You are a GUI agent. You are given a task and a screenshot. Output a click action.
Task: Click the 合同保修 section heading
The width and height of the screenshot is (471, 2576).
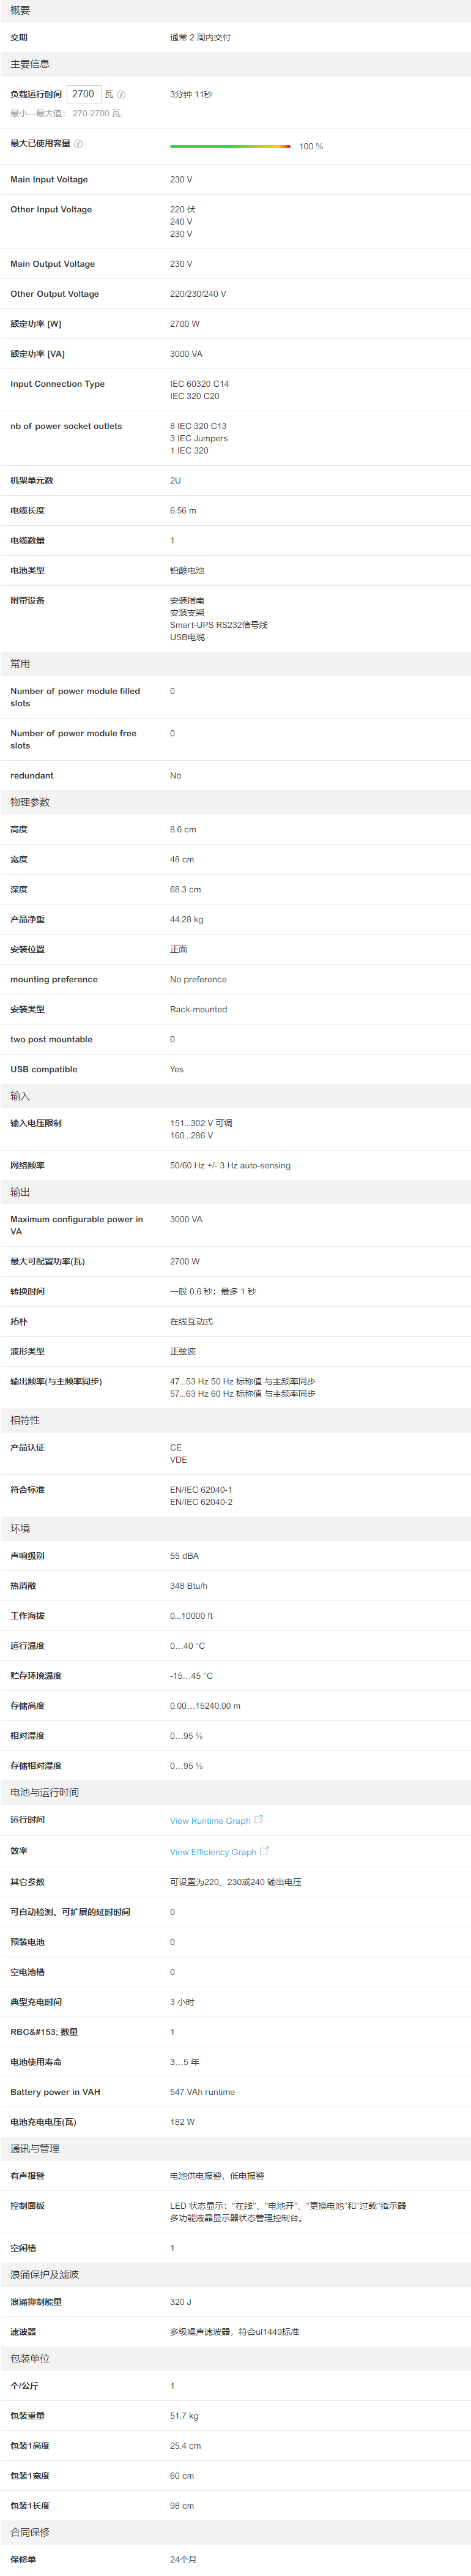30,2532
